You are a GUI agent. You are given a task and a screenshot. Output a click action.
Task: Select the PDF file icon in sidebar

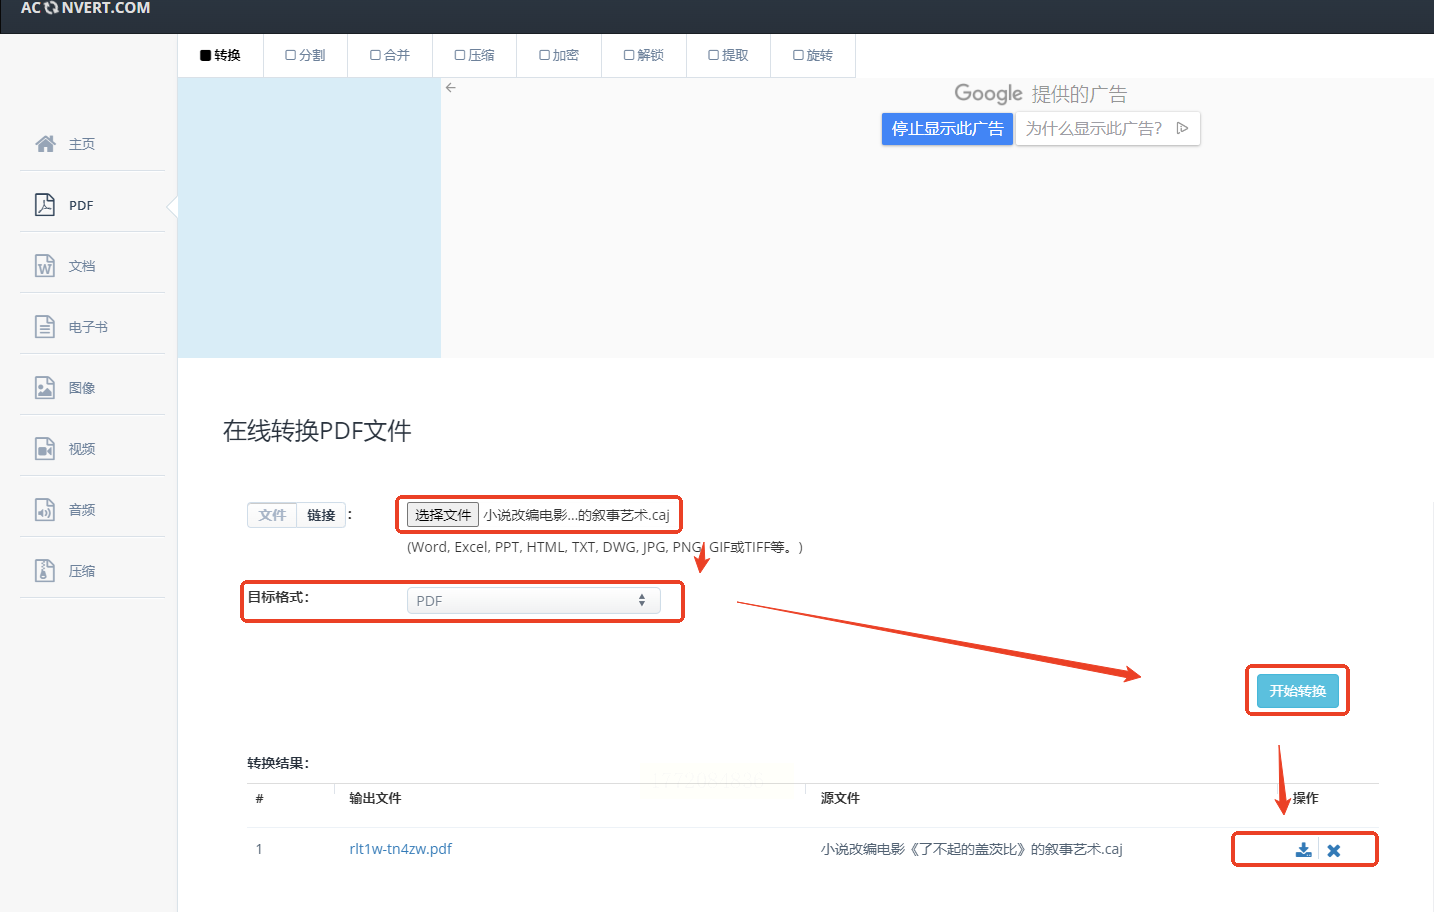(45, 205)
